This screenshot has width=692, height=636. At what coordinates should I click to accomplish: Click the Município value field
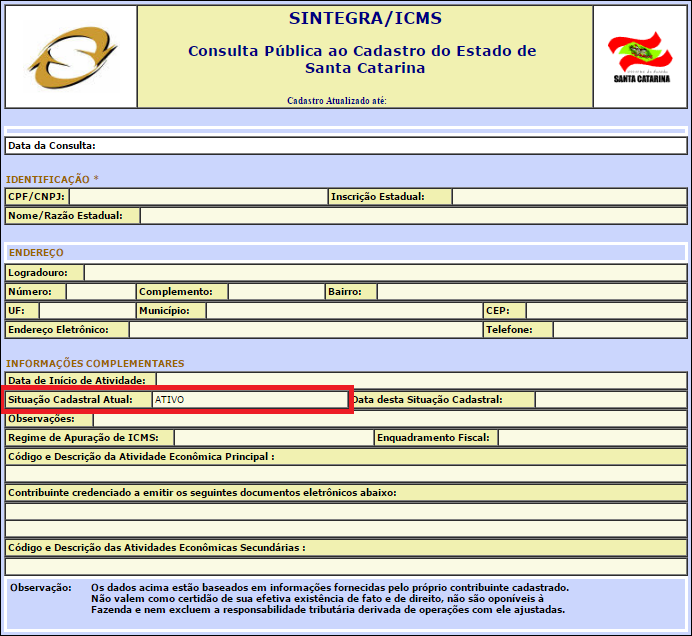click(x=343, y=311)
